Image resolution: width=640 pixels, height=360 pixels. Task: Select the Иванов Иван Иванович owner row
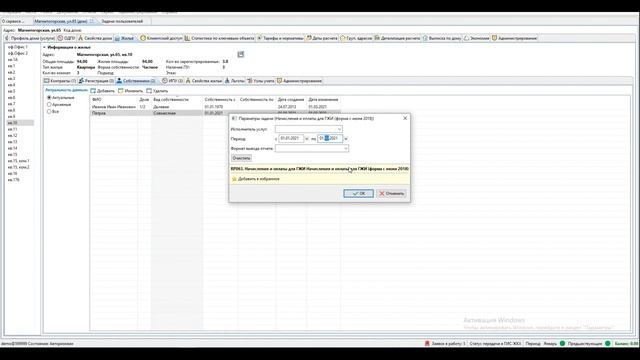[x=215, y=107]
